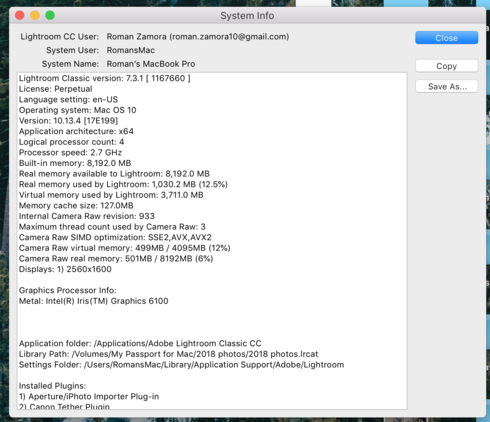Select the Lightroom Classic version line
This screenshot has width=490, height=422.
click(105, 78)
